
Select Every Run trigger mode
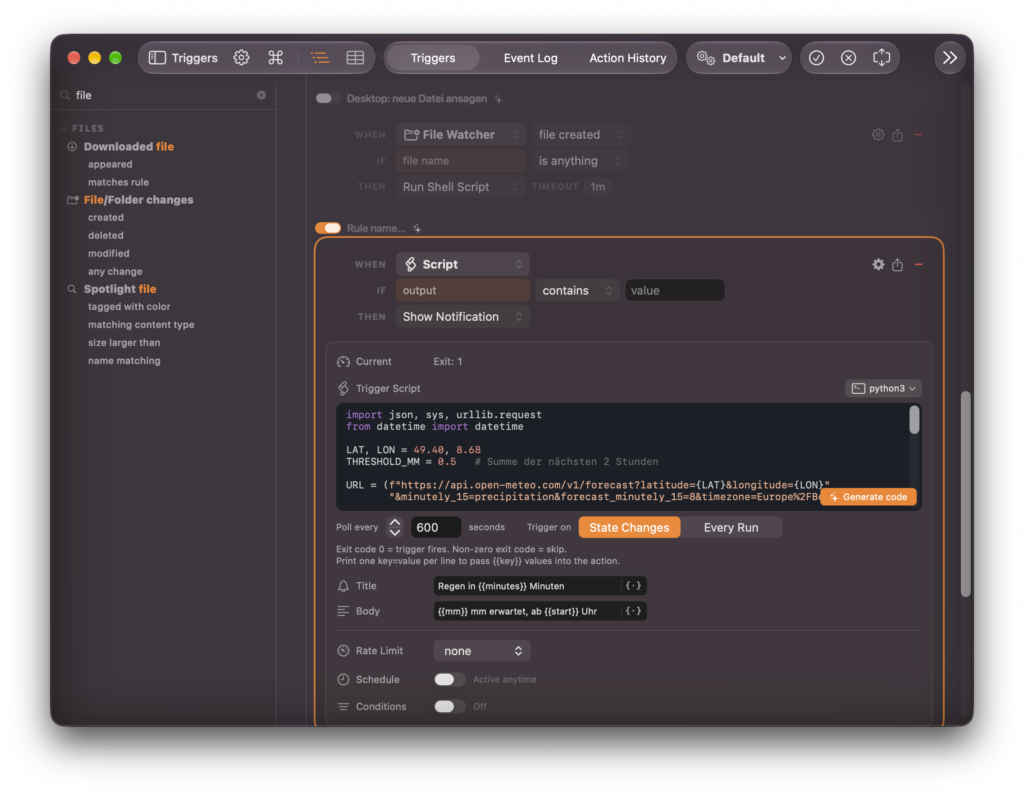731,528
